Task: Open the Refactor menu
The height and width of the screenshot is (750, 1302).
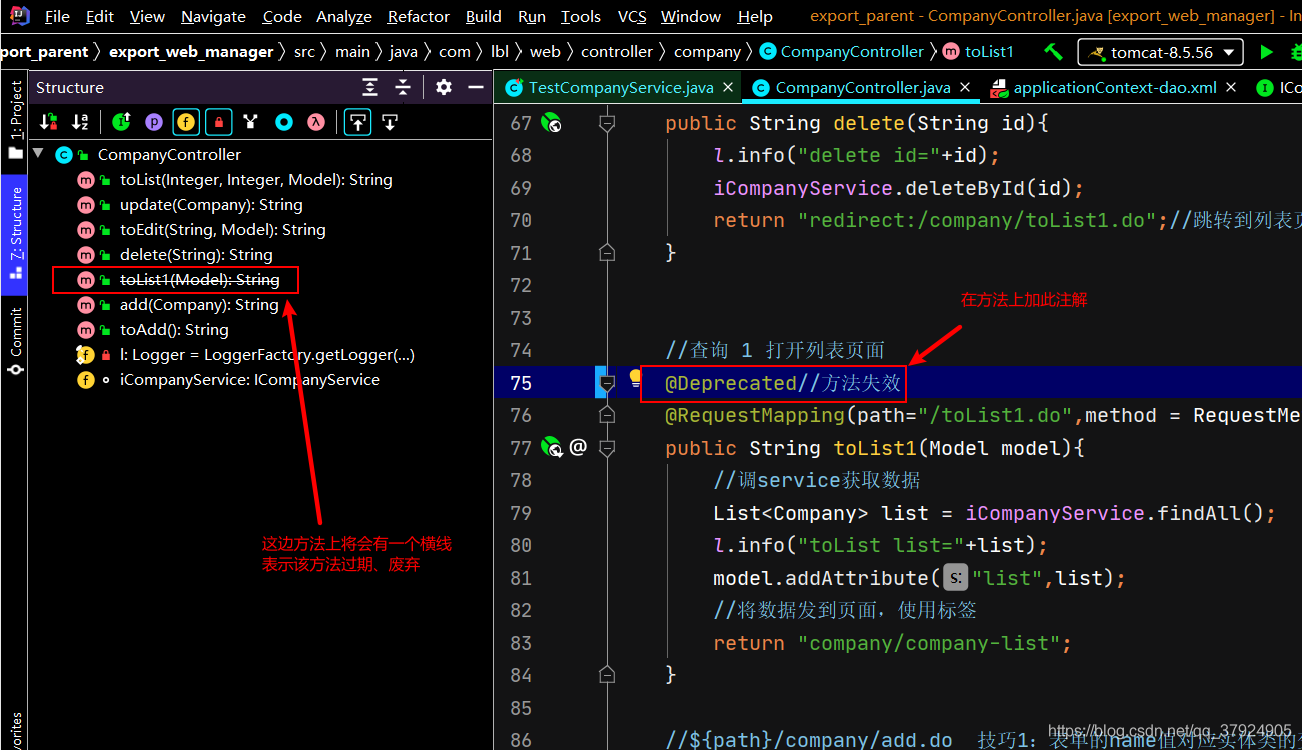Action: (418, 16)
